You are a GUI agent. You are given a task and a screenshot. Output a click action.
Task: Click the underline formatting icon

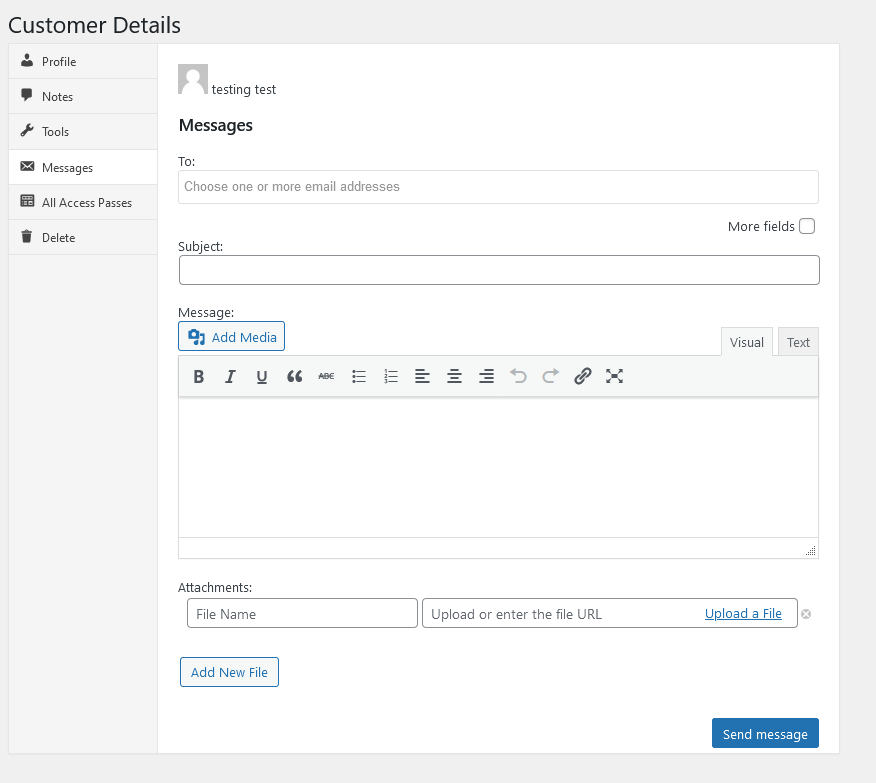[x=262, y=377]
